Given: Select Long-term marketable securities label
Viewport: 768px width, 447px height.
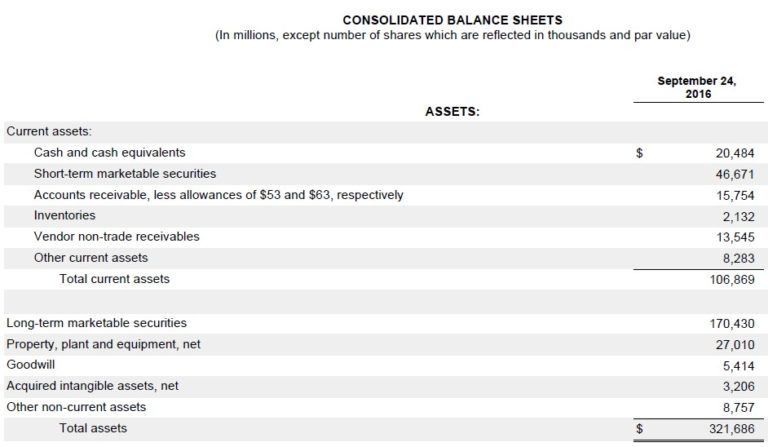Looking at the screenshot, I should tap(96, 323).
